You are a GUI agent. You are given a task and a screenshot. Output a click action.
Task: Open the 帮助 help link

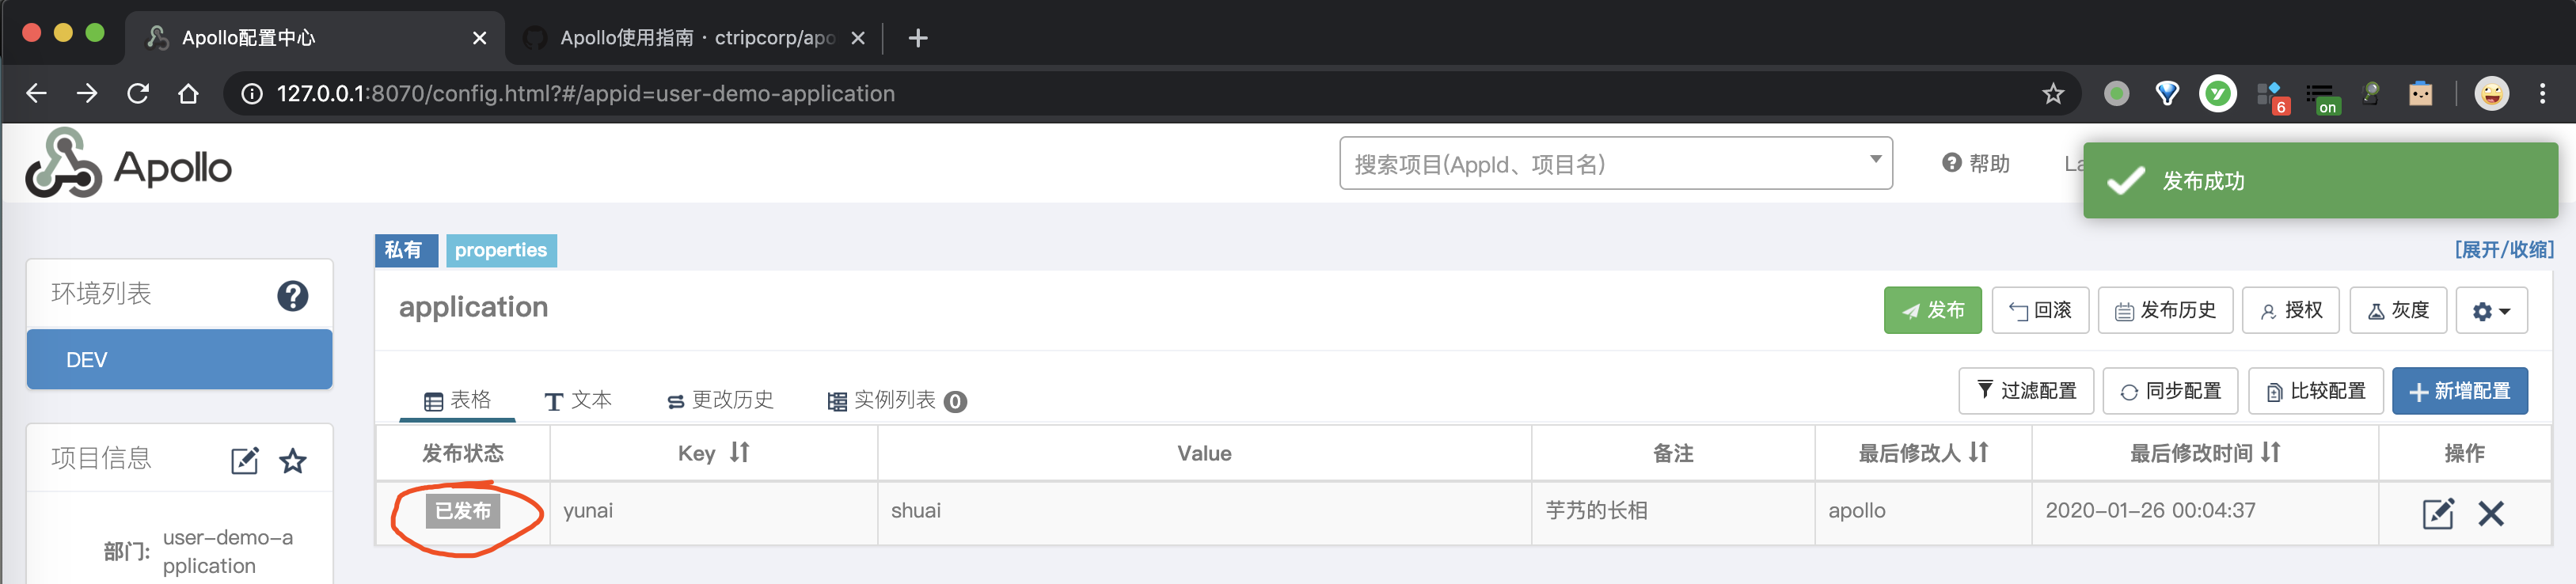click(x=1975, y=164)
